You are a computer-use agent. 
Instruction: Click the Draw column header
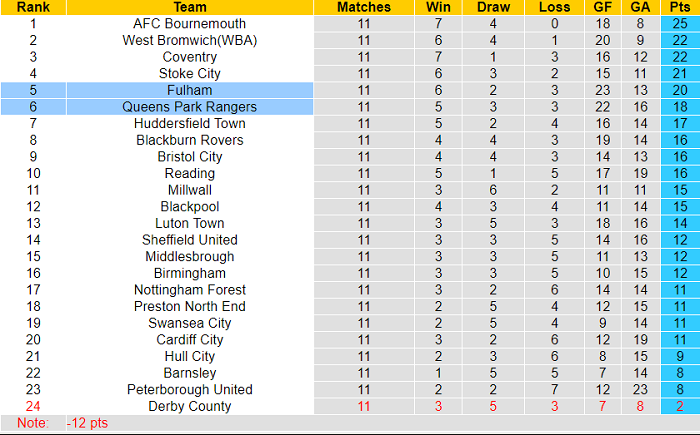point(493,7)
